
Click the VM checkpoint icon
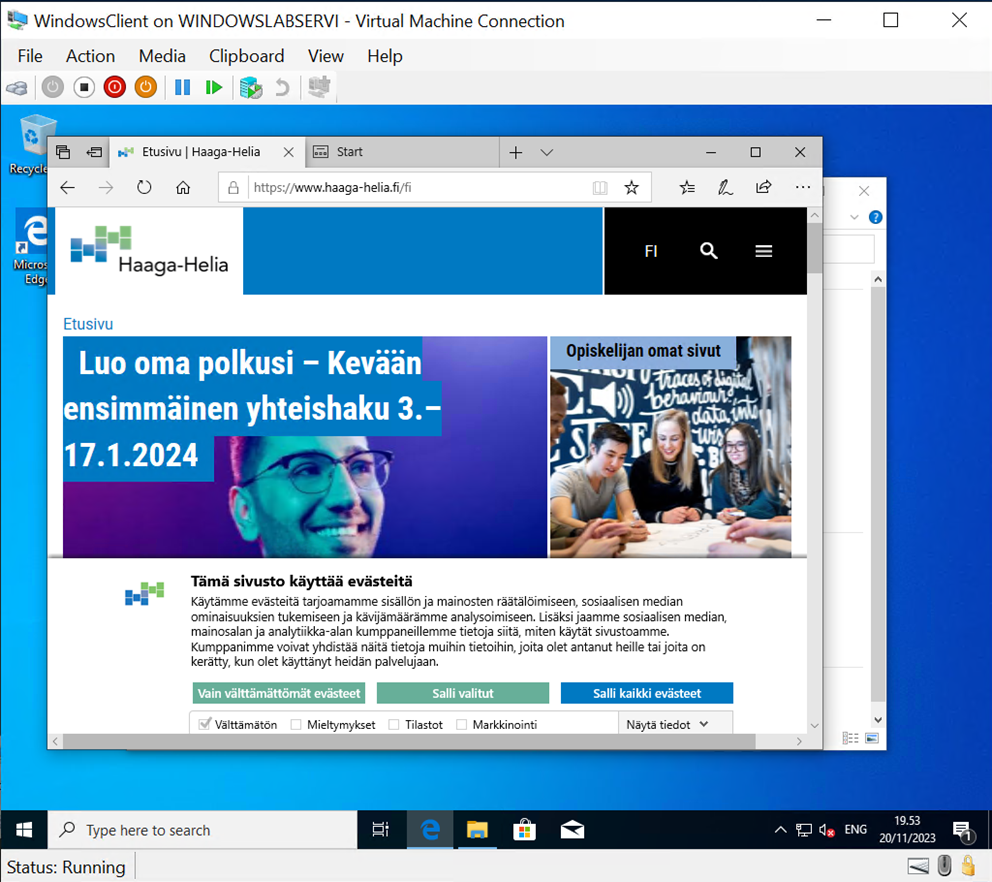coord(250,88)
